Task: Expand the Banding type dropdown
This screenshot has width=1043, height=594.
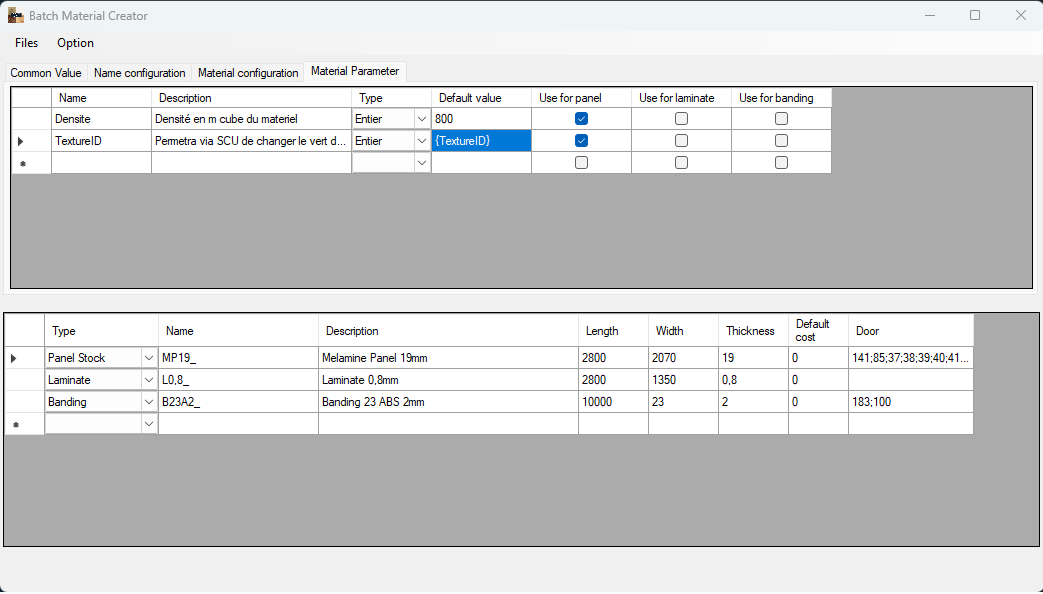Action: (148, 402)
